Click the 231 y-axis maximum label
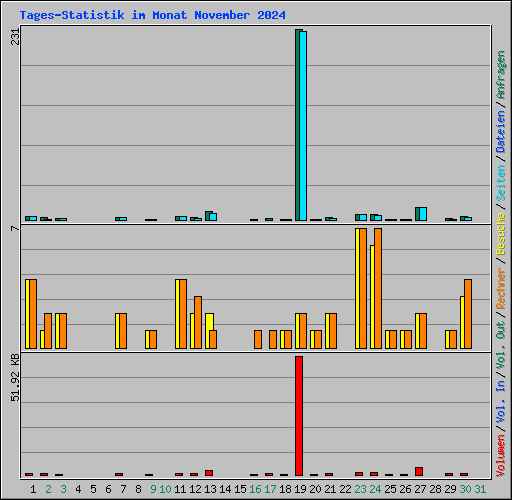Viewport: 512px width, 500px height. (x=15, y=37)
